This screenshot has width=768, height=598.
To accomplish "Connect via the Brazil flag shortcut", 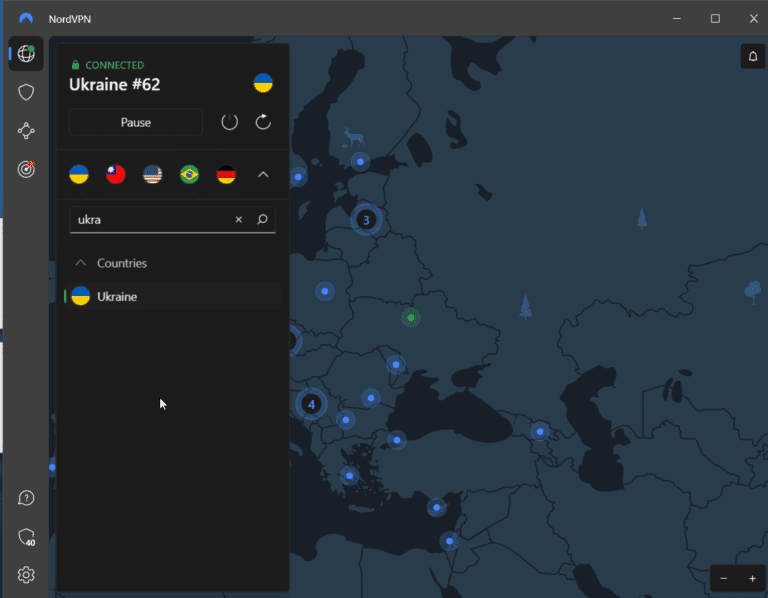I will pyautogui.click(x=189, y=174).
